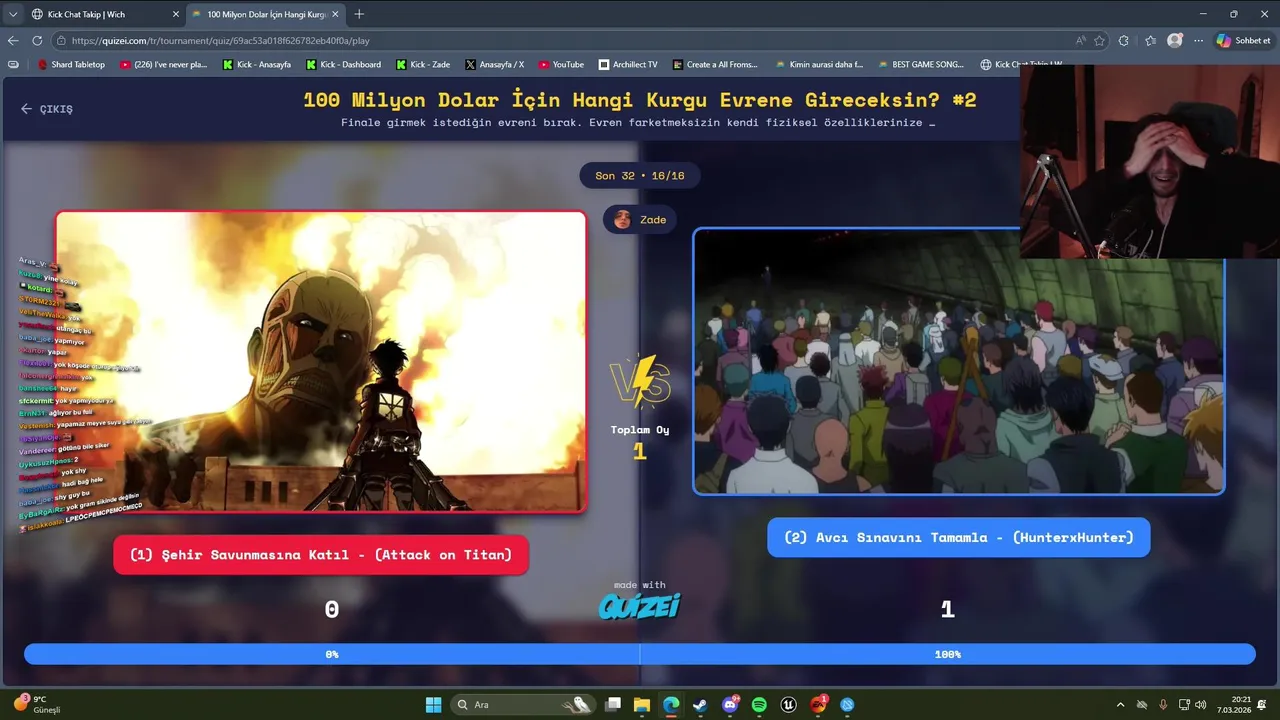Open Archillect TV bookmark
Screen dimensions: 1280x720
(628, 64)
